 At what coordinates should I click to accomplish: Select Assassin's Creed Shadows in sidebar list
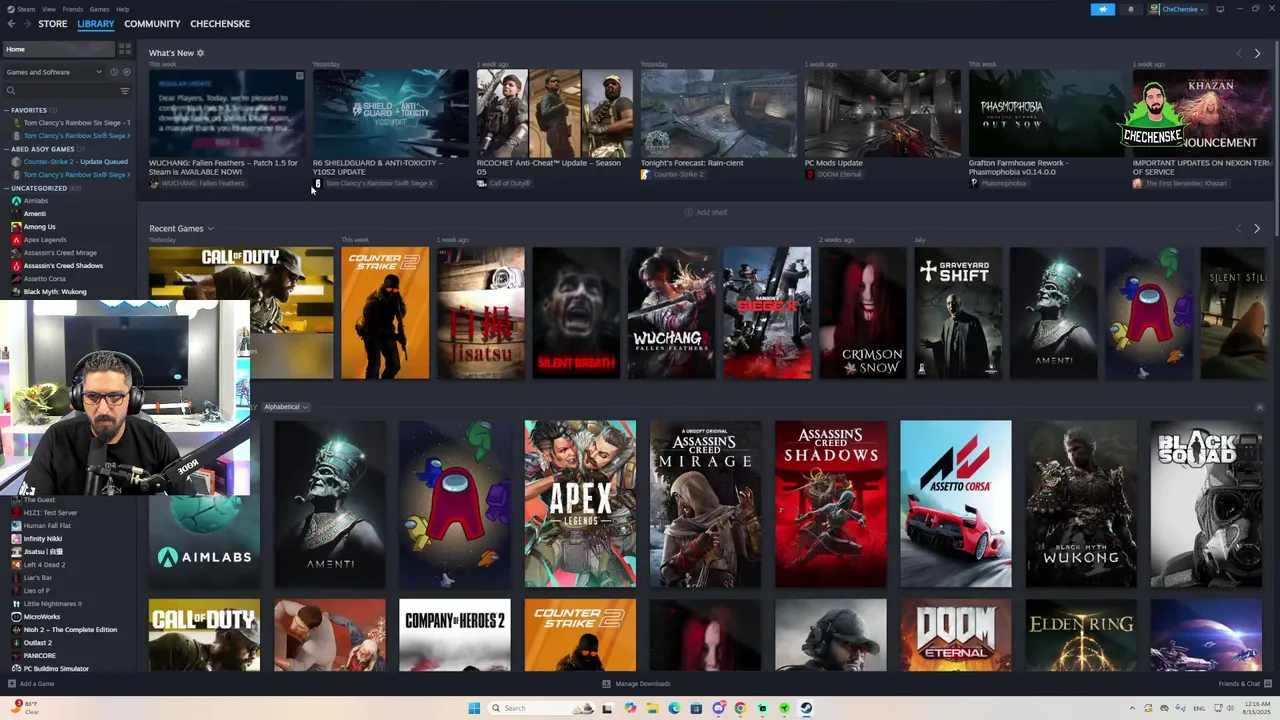point(63,266)
